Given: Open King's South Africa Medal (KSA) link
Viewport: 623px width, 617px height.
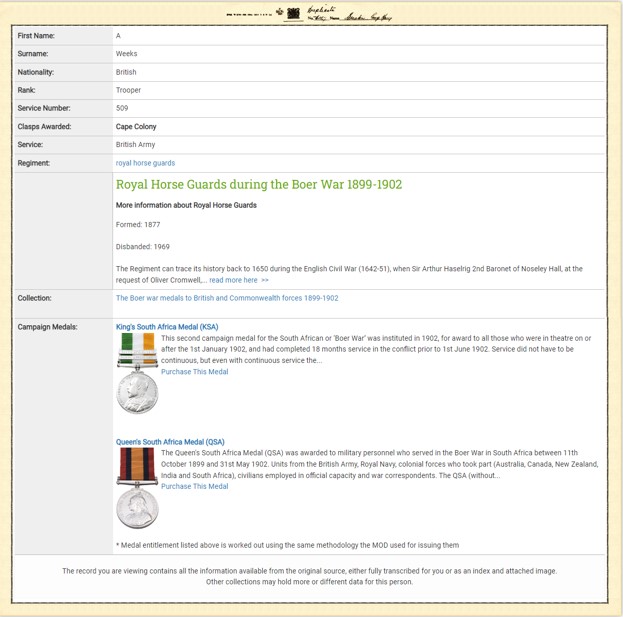Looking at the screenshot, I should click(x=167, y=327).
